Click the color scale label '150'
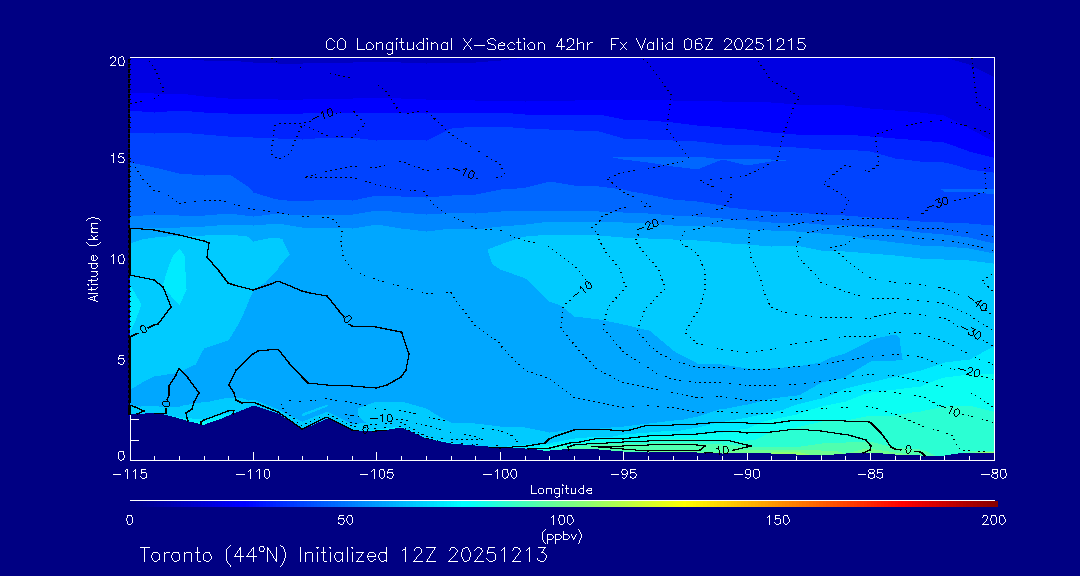Image resolution: width=1080 pixels, height=576 pixels. [779, 520]
